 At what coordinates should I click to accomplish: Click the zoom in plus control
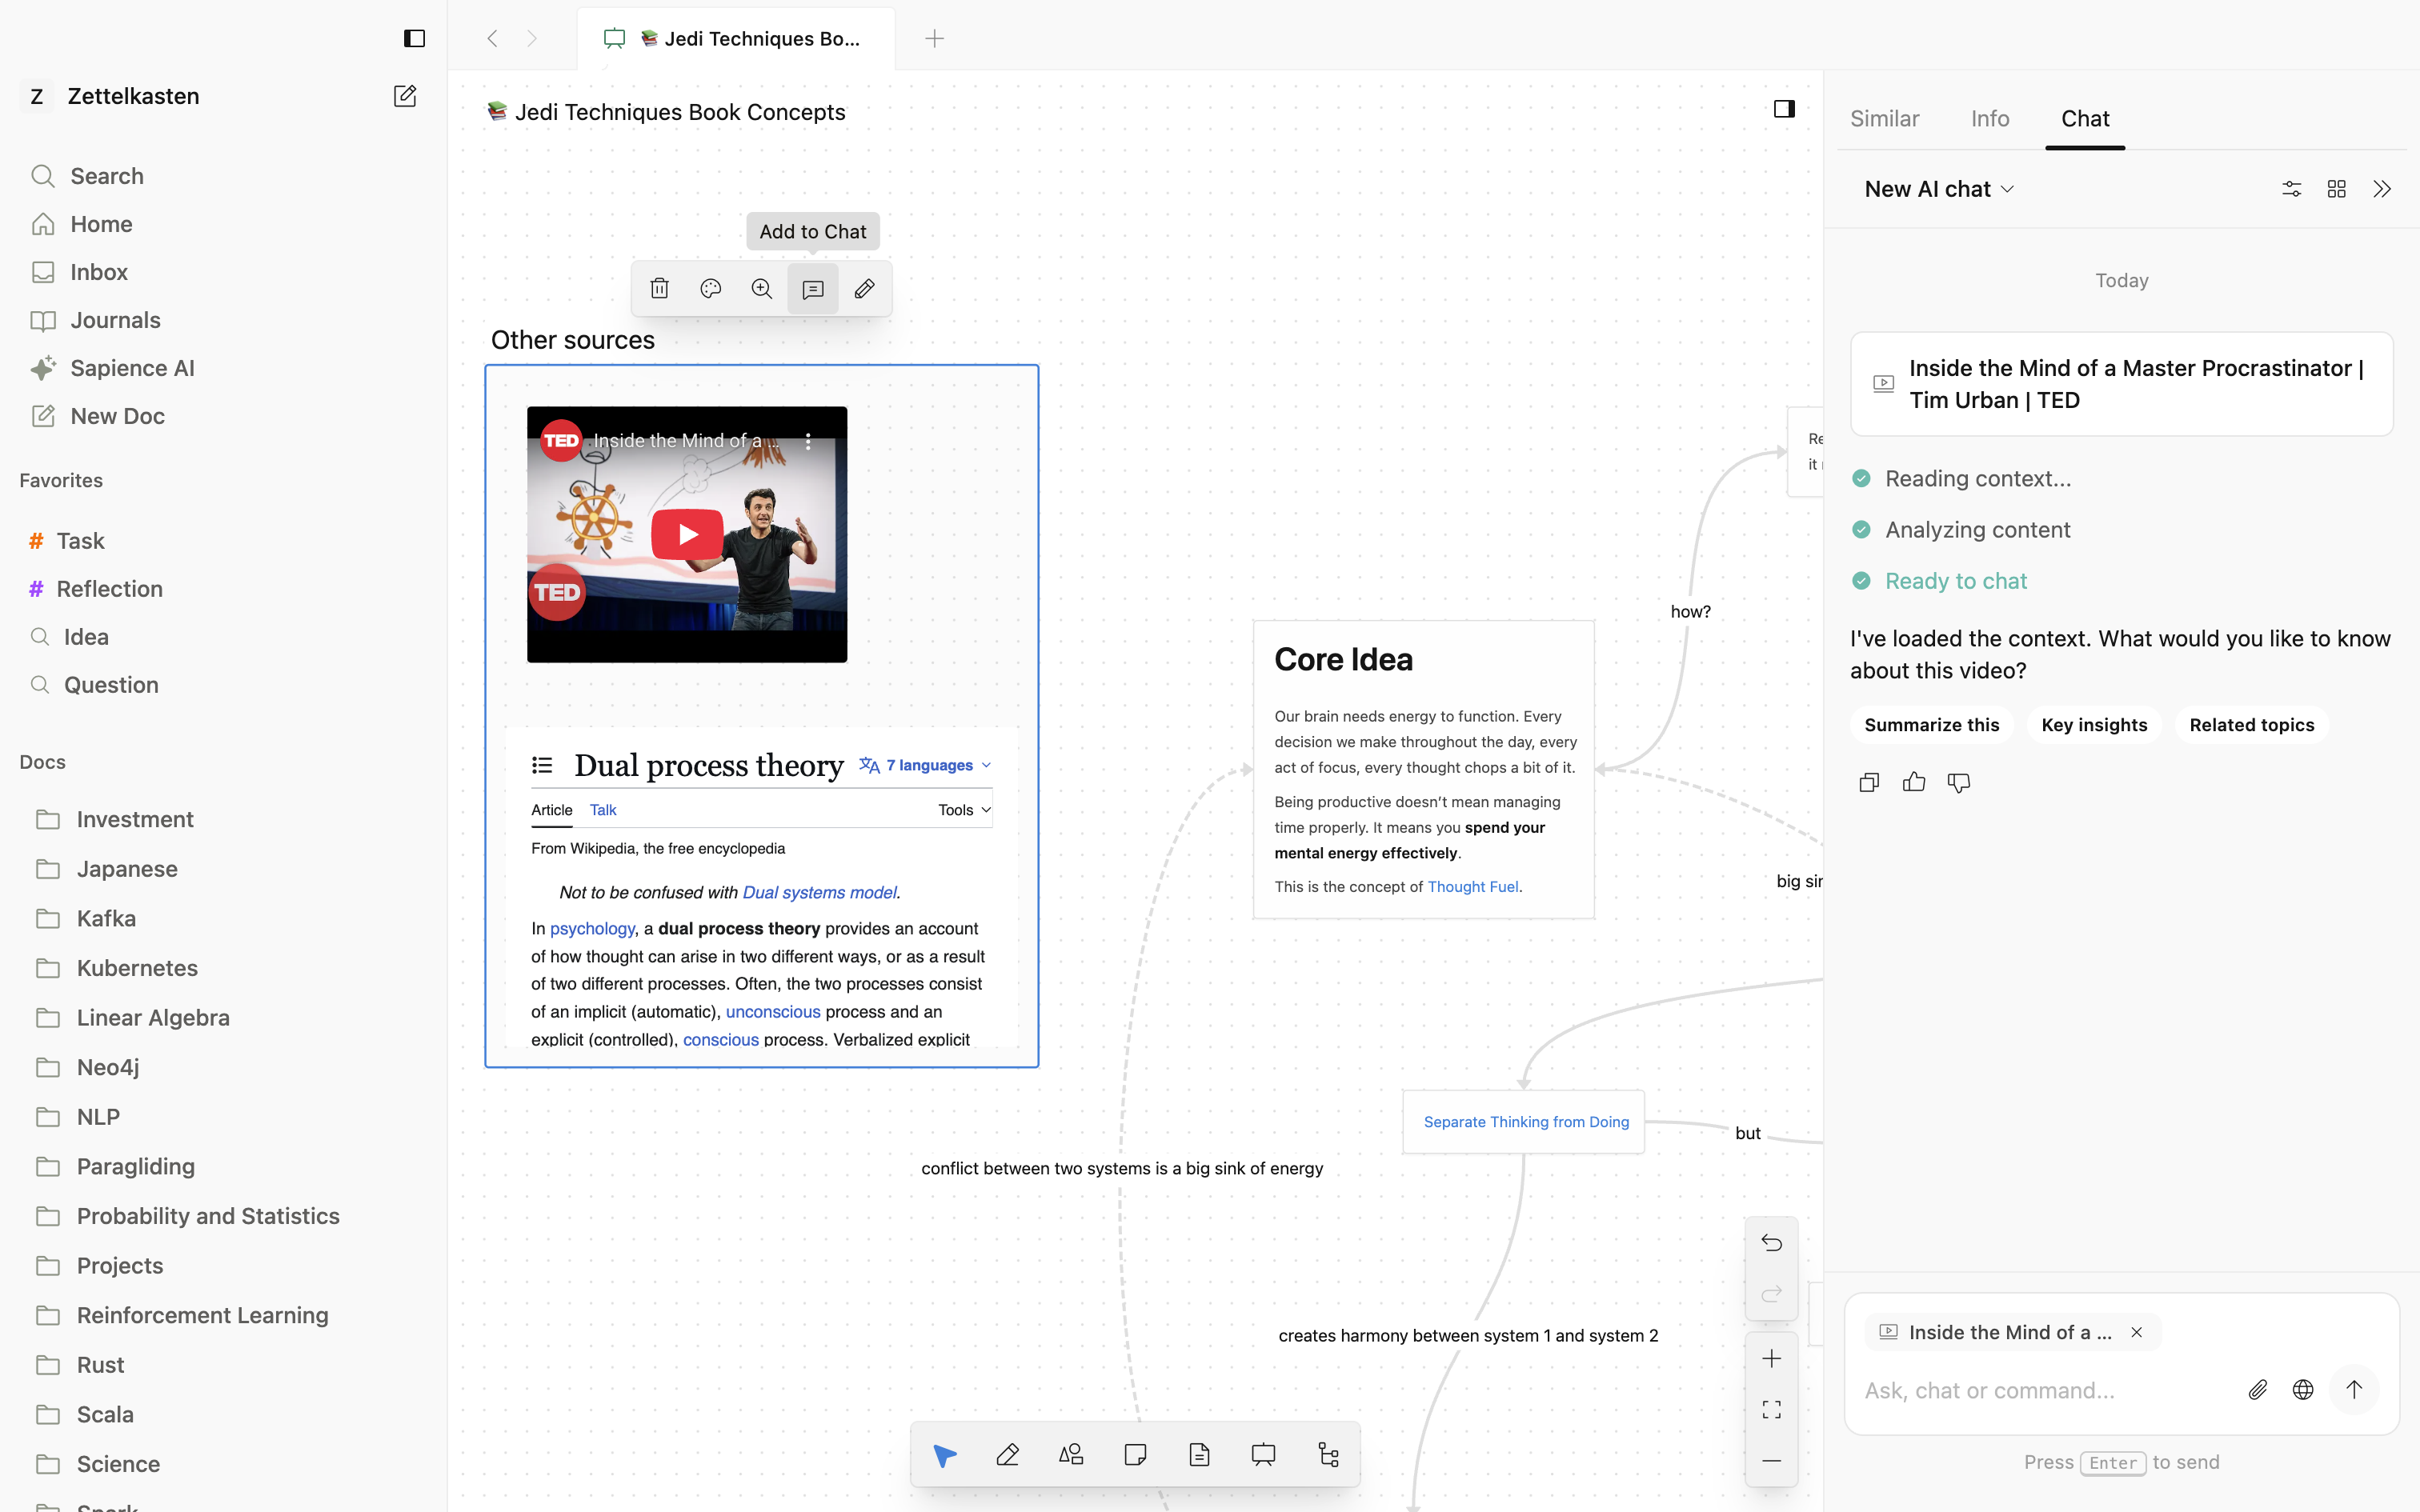click(1771, 1358)
